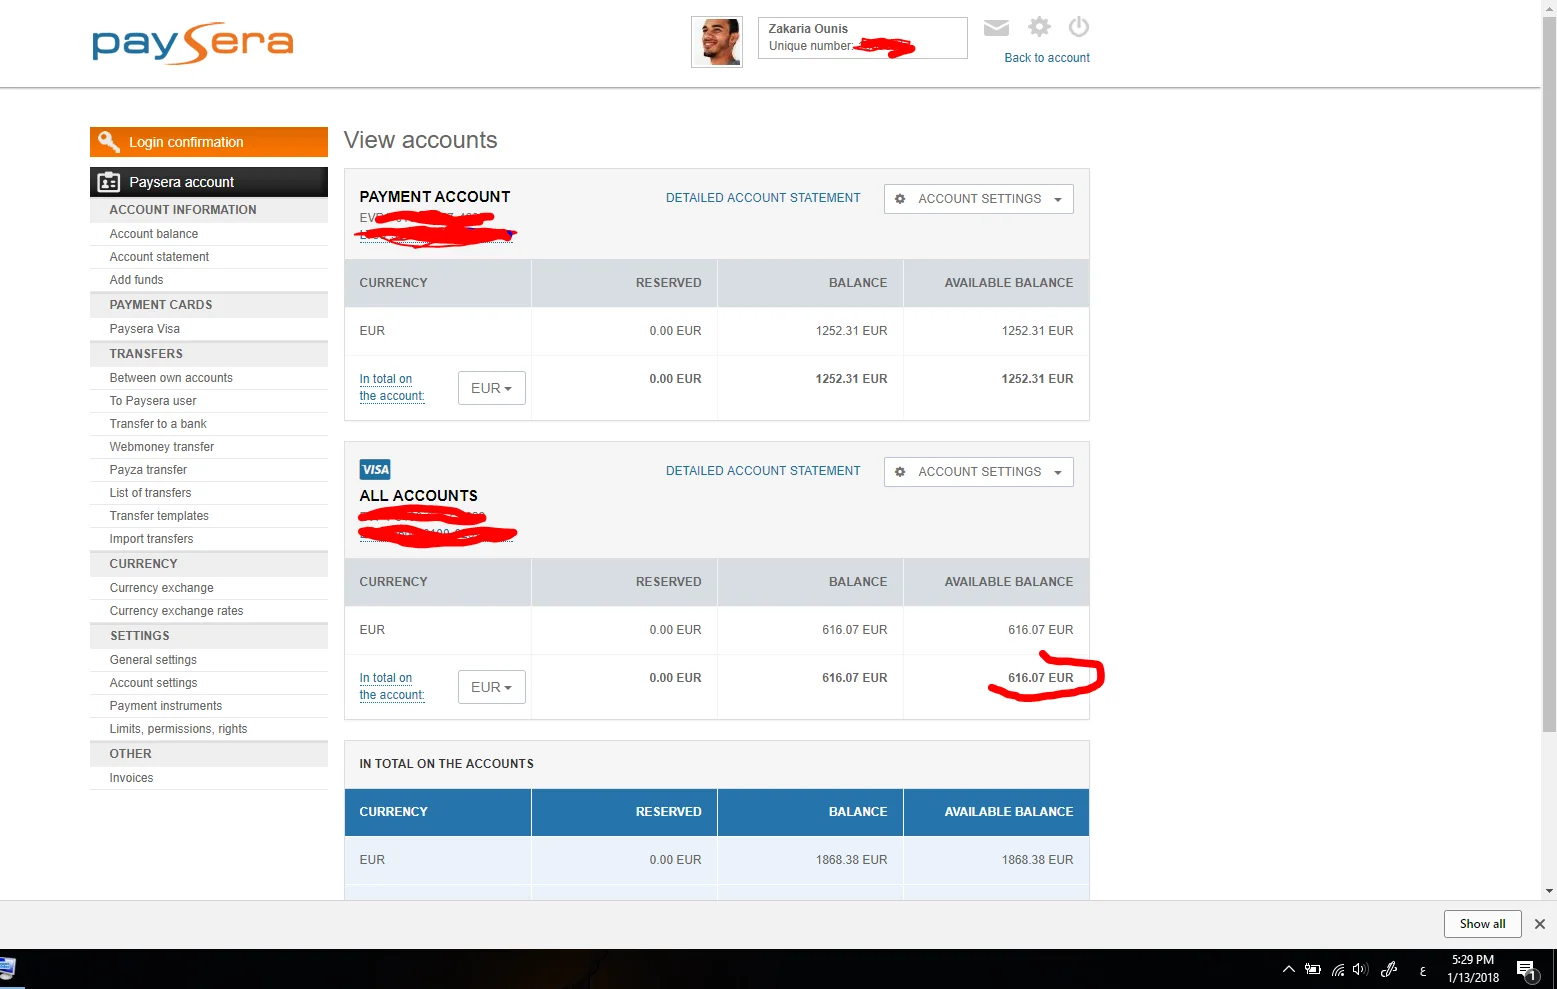Click the power logout icon

[1078, 27]
